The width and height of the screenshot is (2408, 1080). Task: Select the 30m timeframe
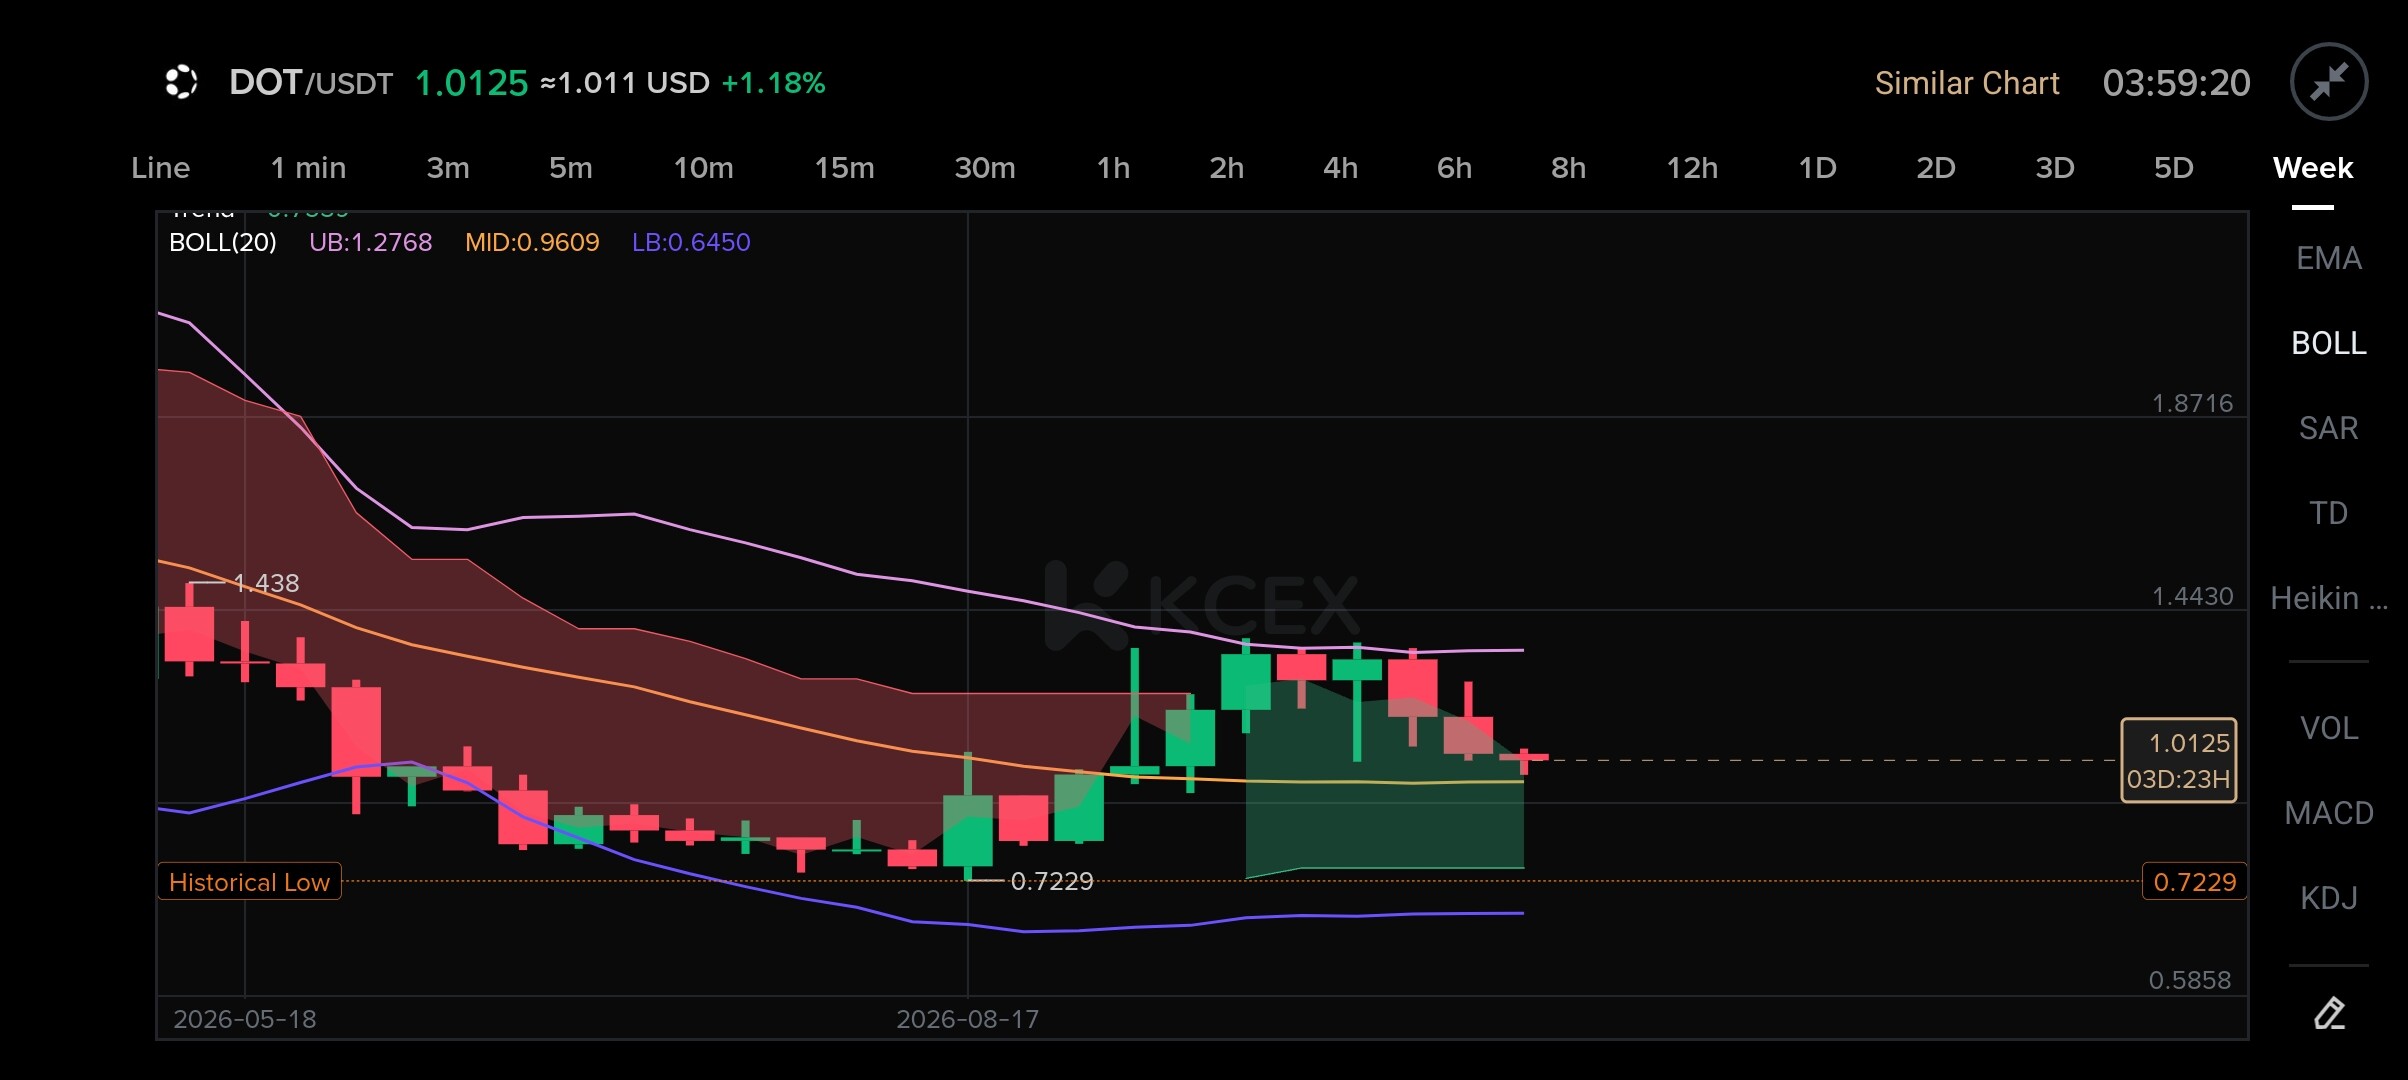(x=985, y=167)
